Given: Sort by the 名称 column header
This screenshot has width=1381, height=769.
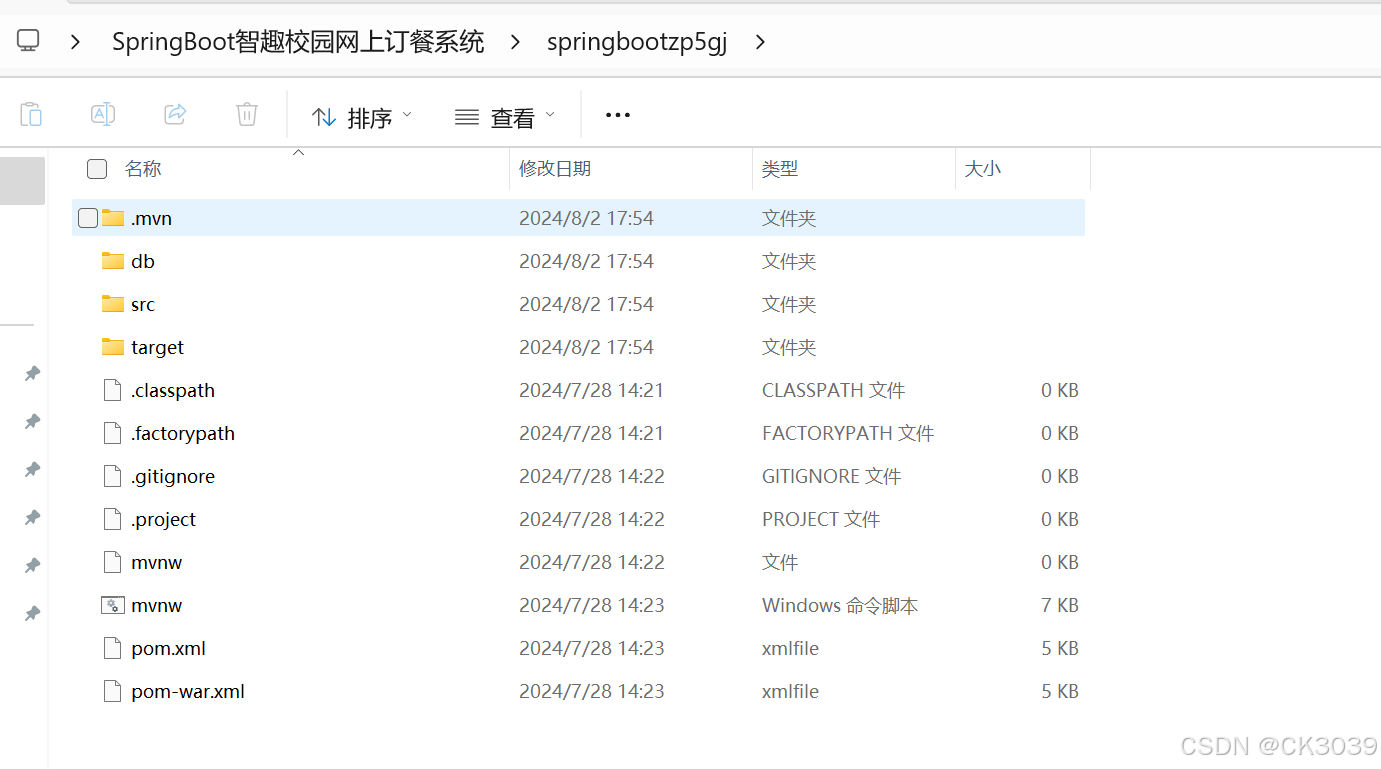Looking at the screenshot, I should coord(143,169).
